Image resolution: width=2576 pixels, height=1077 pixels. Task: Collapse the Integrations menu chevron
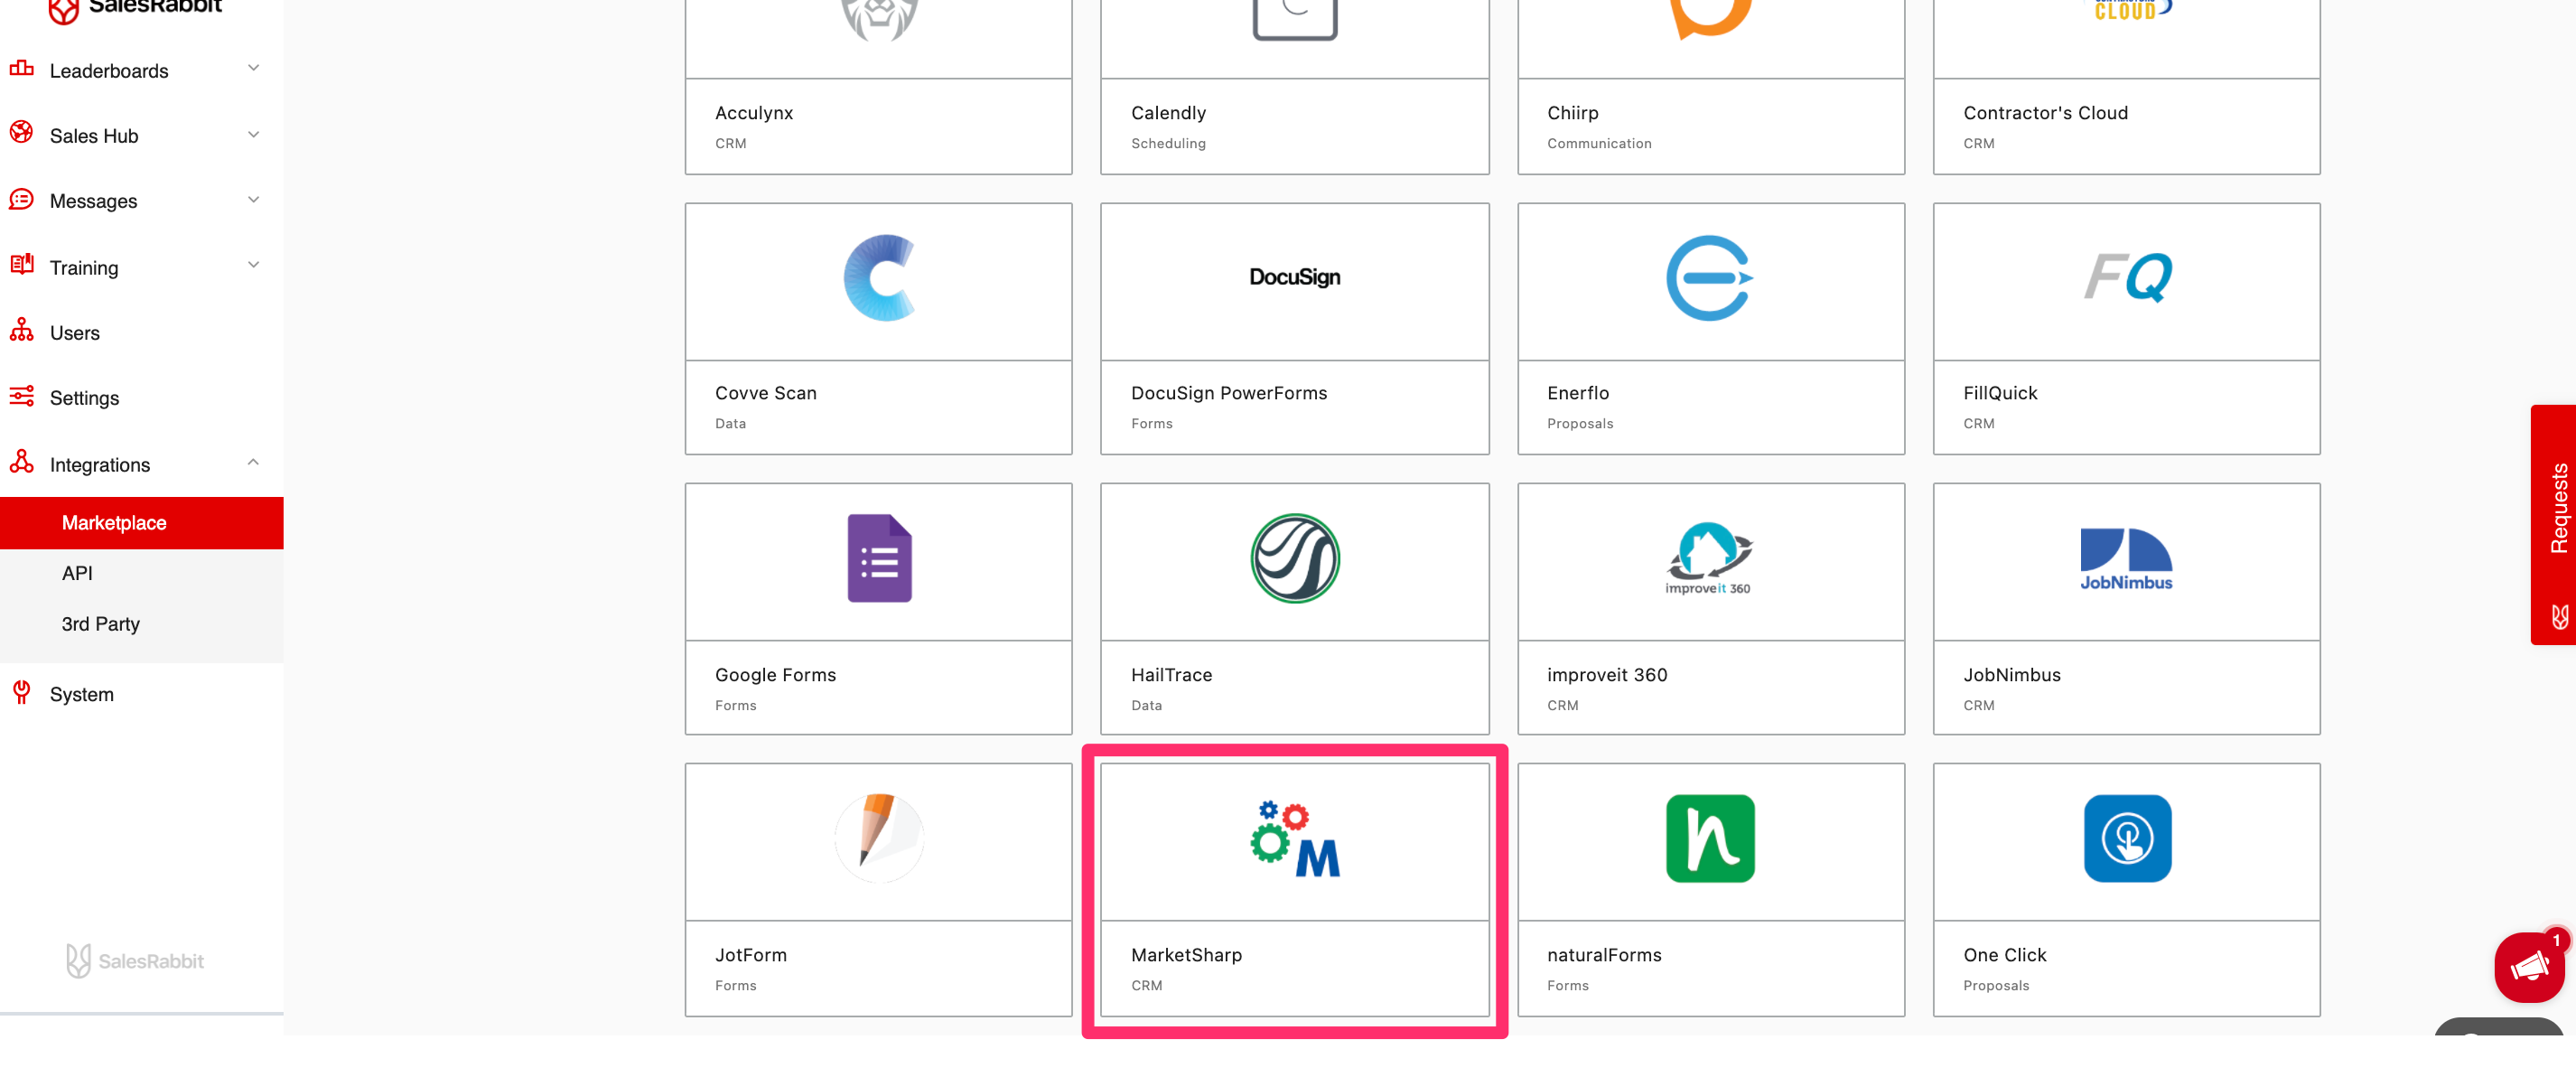coord(253,462)
